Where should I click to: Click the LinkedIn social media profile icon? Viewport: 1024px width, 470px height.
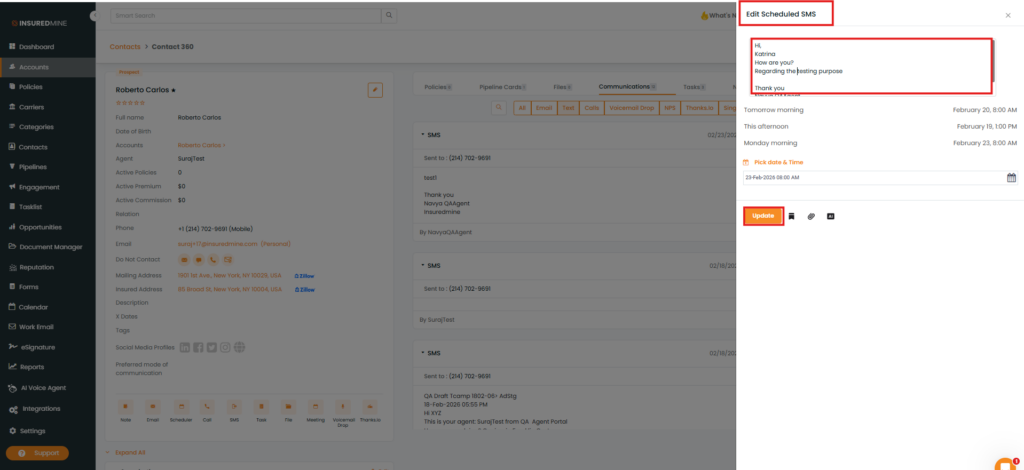click(185, 347)
